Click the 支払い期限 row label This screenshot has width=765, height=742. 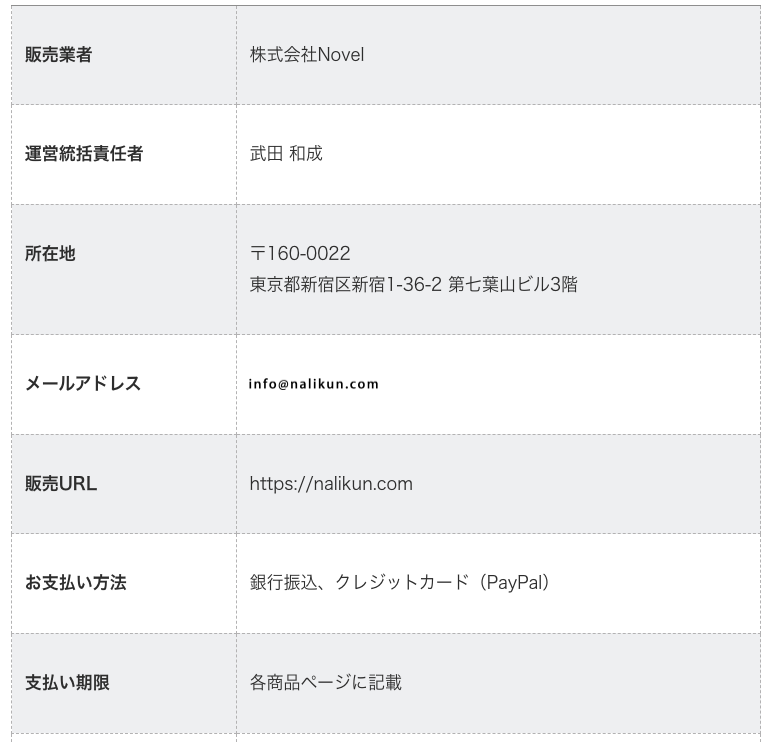[67, 683]
